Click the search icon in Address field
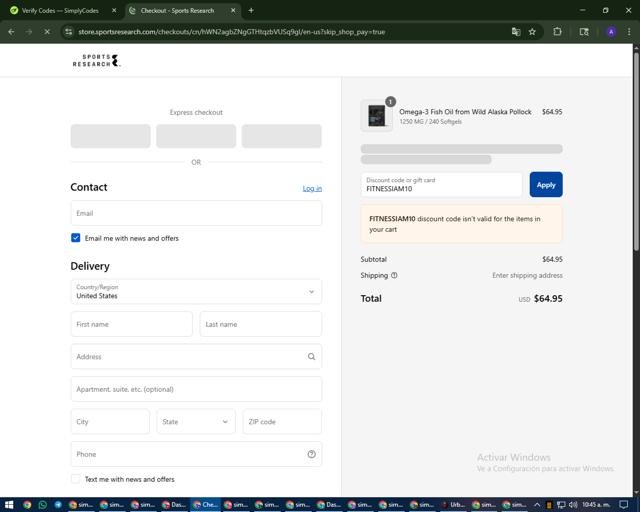 (x=311, y=356)
